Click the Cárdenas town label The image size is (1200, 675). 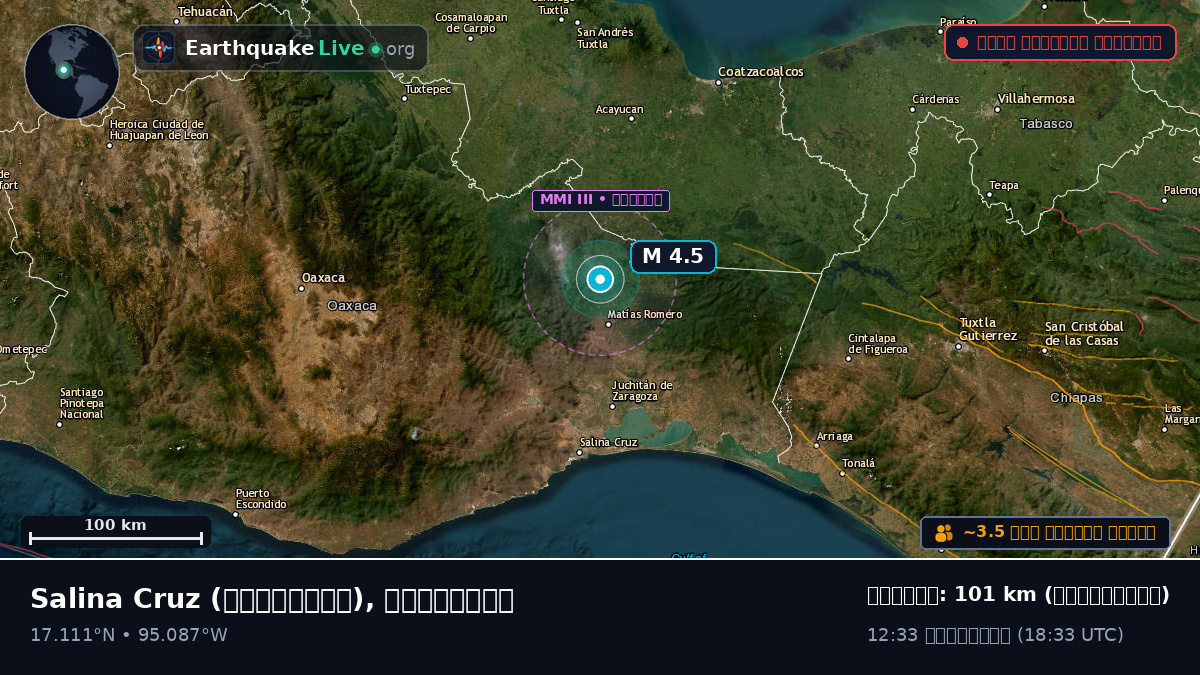point(935,99)
